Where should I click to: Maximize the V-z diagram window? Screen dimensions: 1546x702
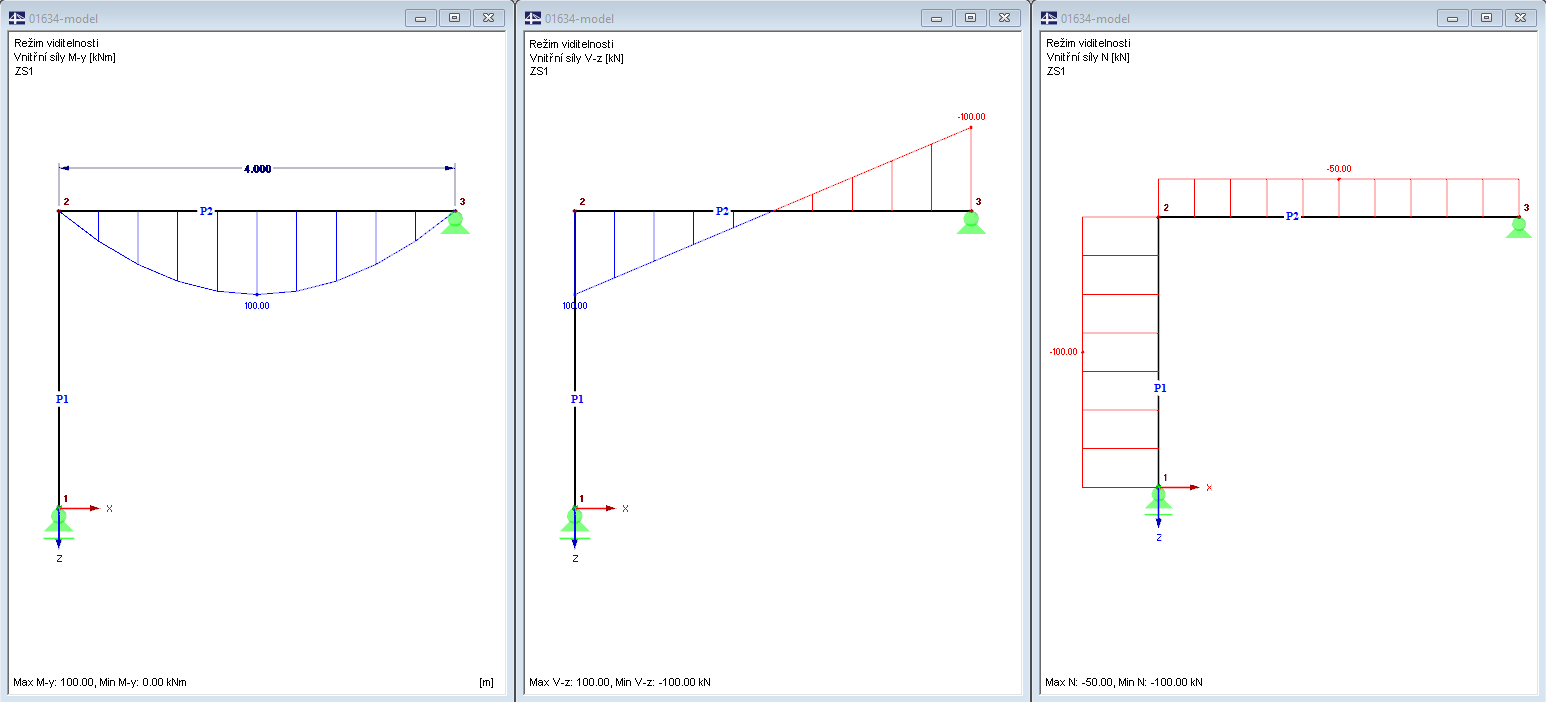(970, 18)
